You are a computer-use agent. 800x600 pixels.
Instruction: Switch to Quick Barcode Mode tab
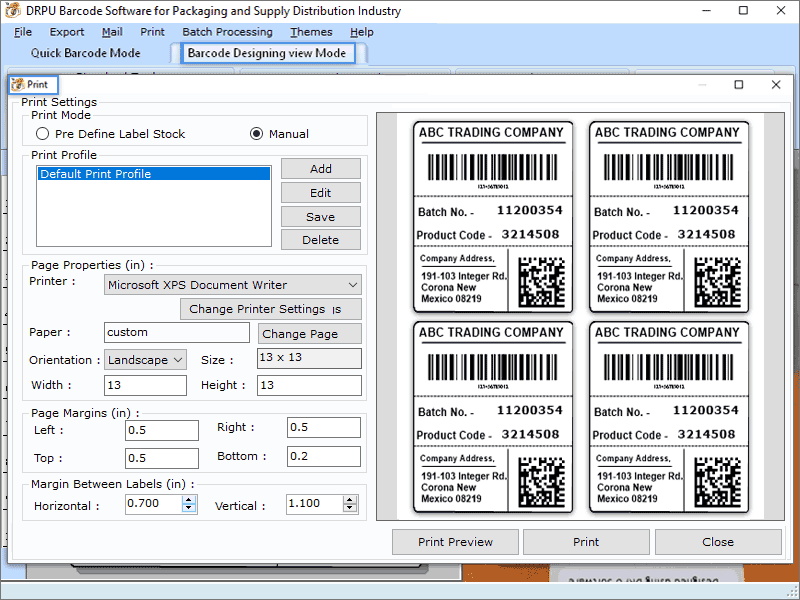tap(84, 53)
